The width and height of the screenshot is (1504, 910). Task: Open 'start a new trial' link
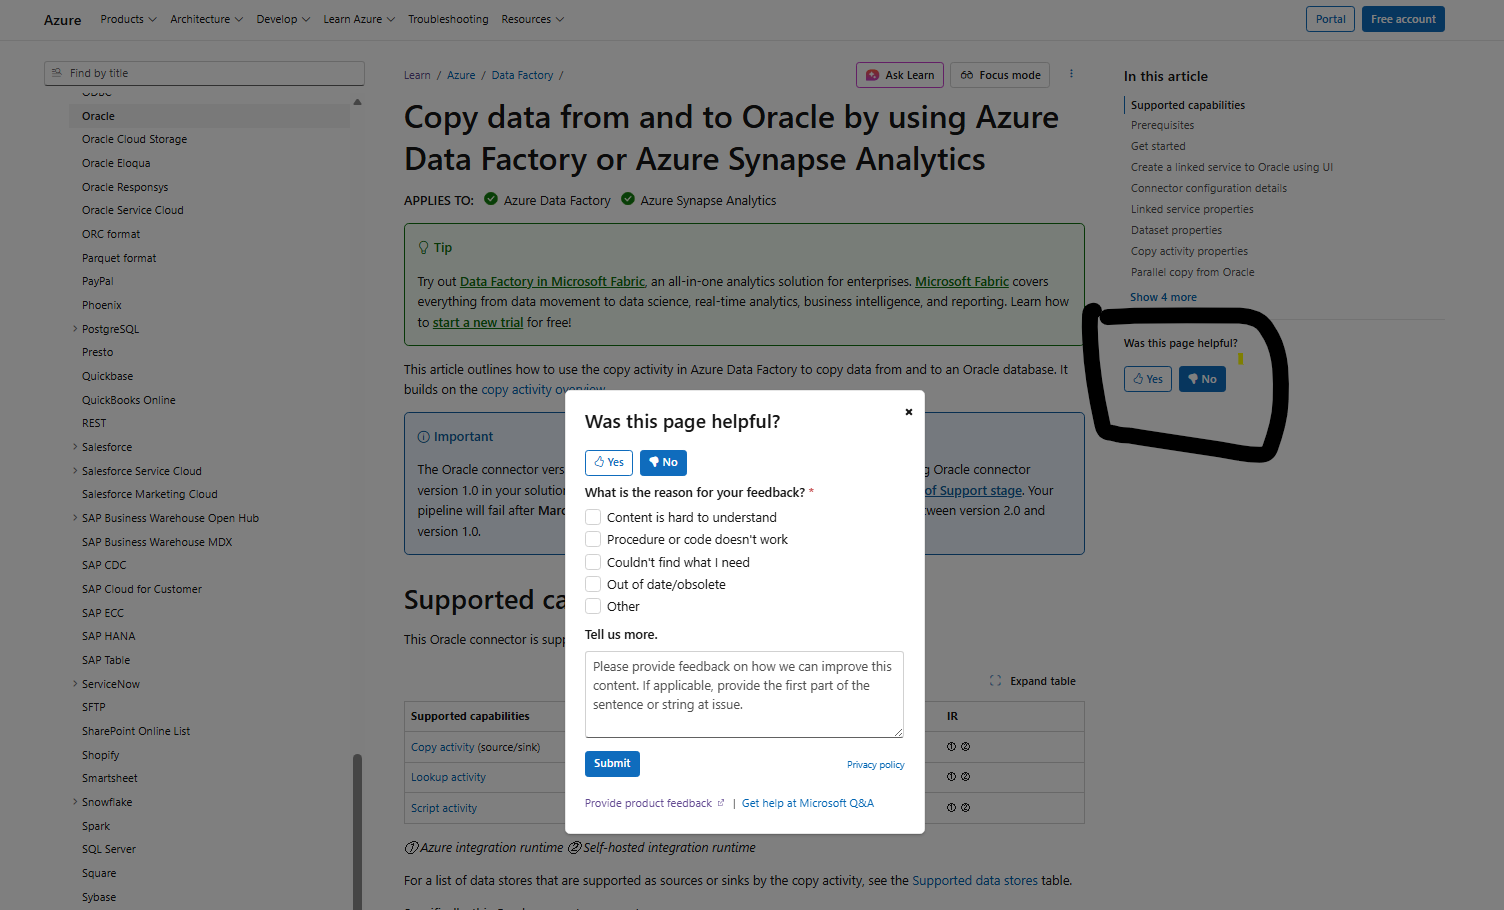point(478,323)
